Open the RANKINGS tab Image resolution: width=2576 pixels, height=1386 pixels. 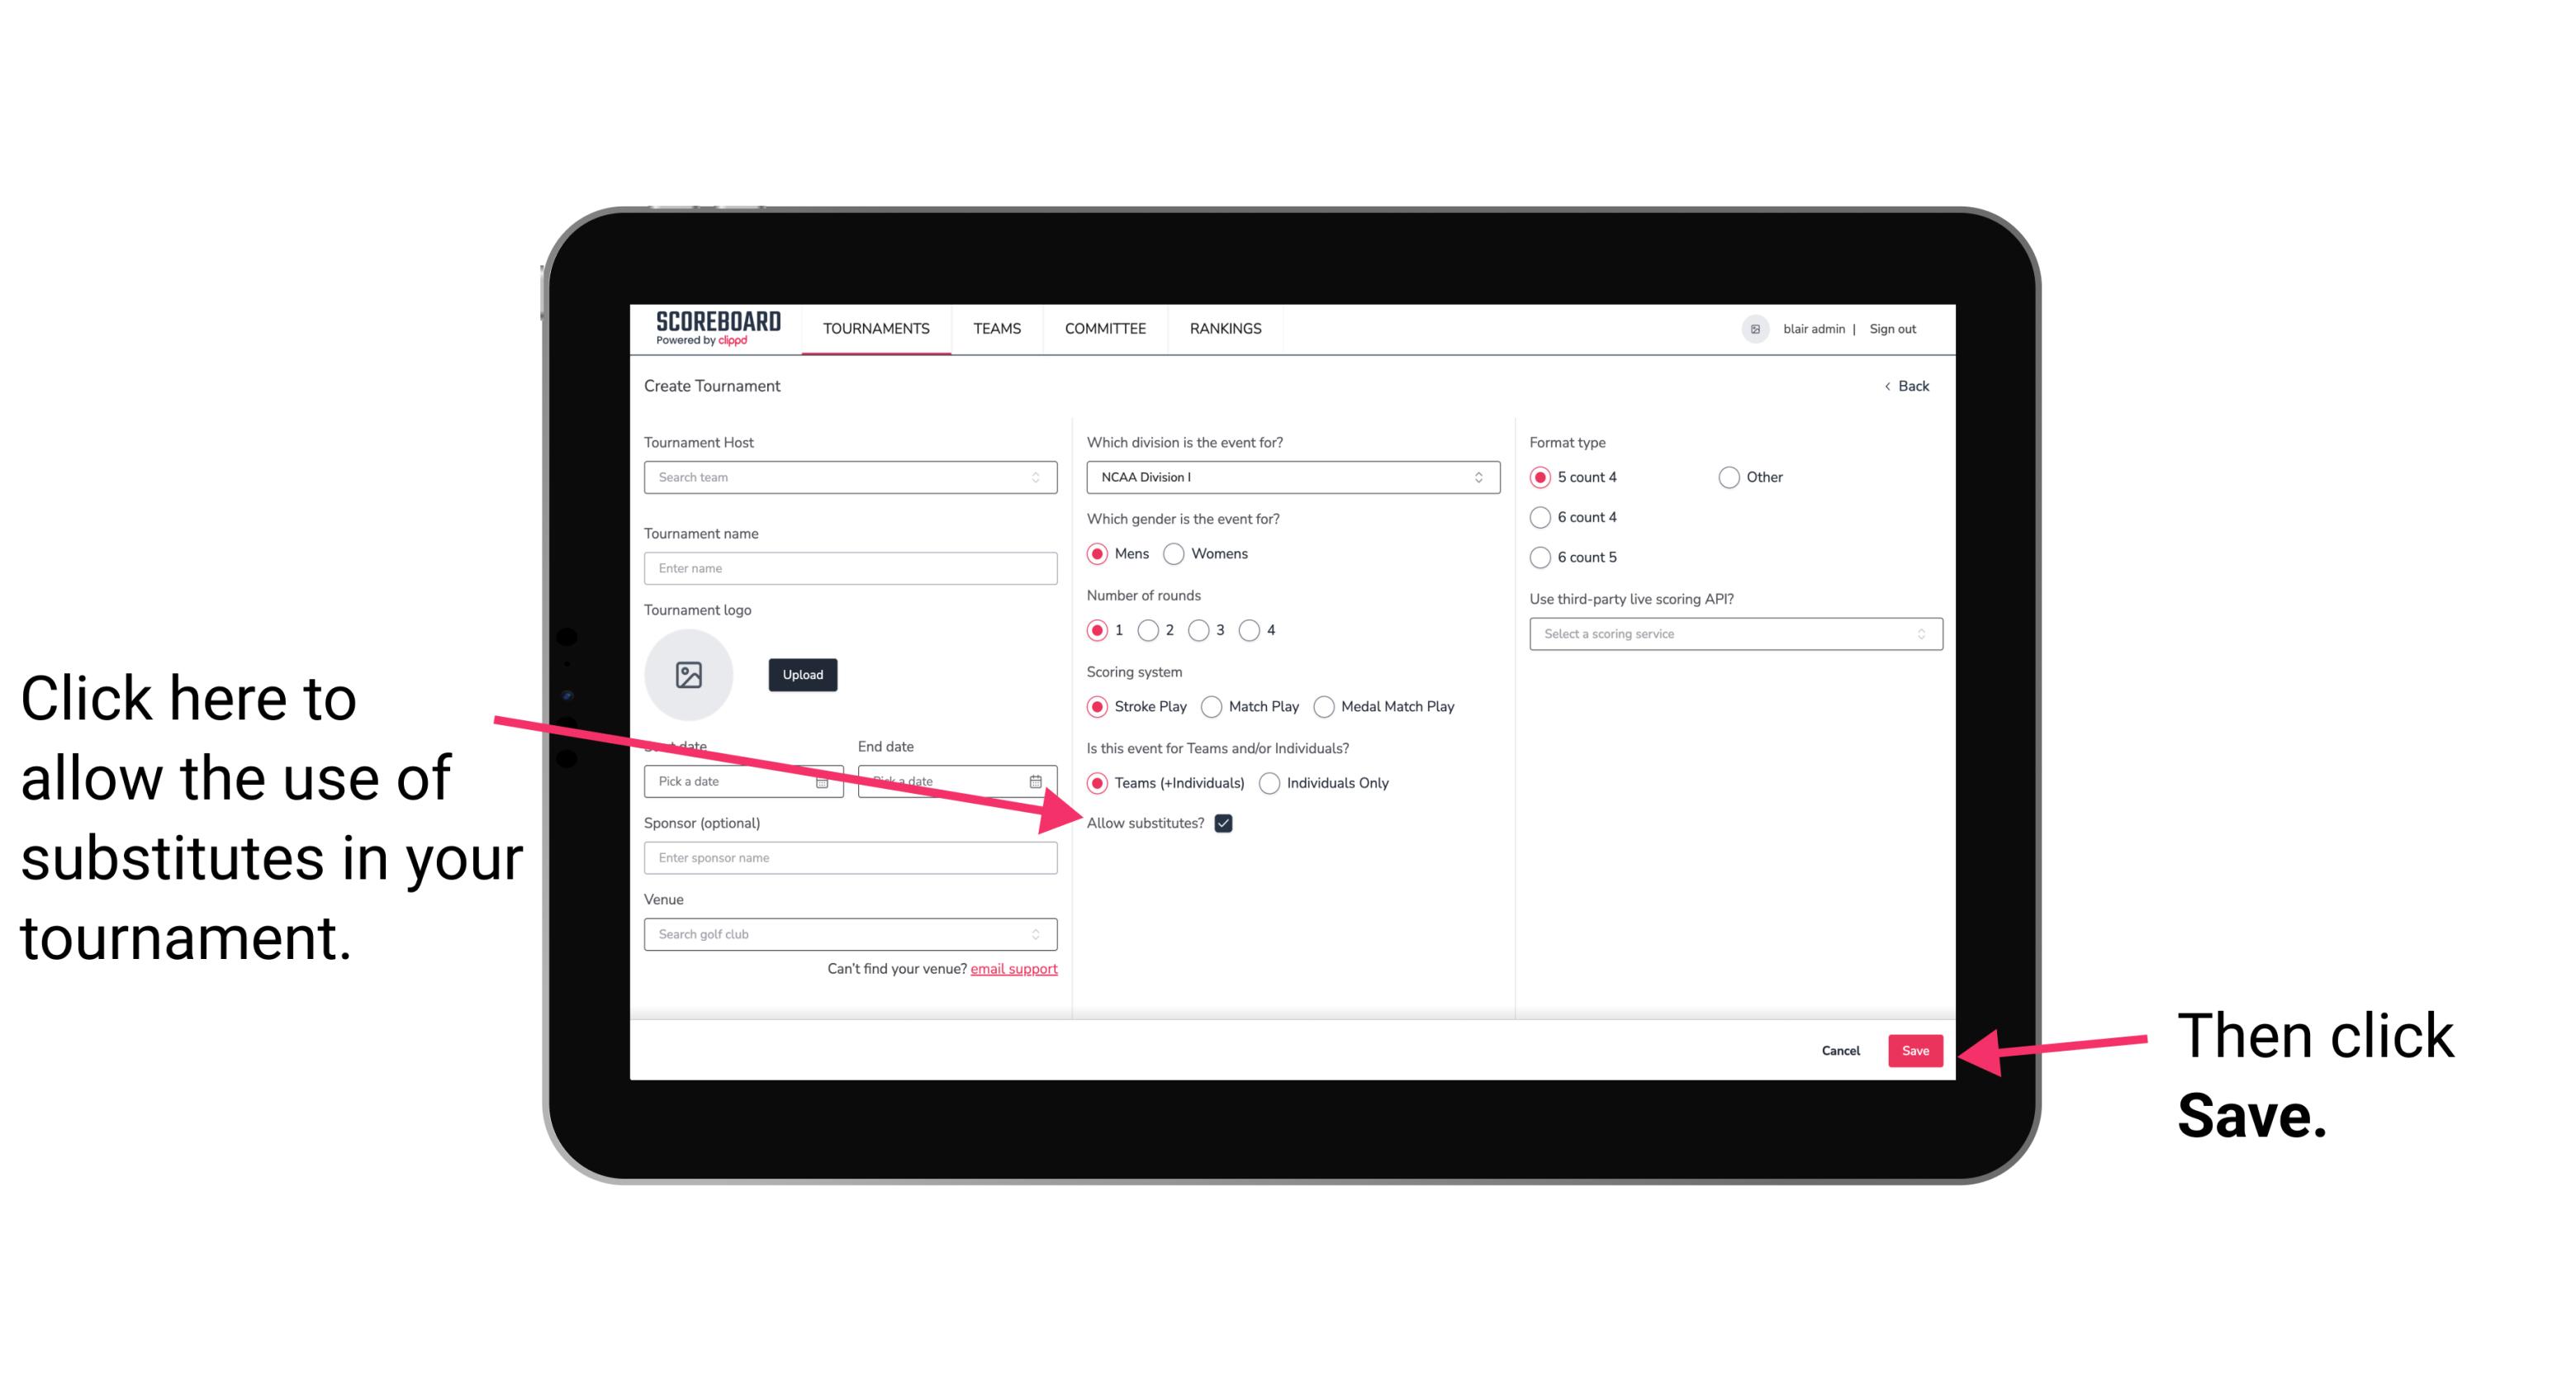point(1225,328)
